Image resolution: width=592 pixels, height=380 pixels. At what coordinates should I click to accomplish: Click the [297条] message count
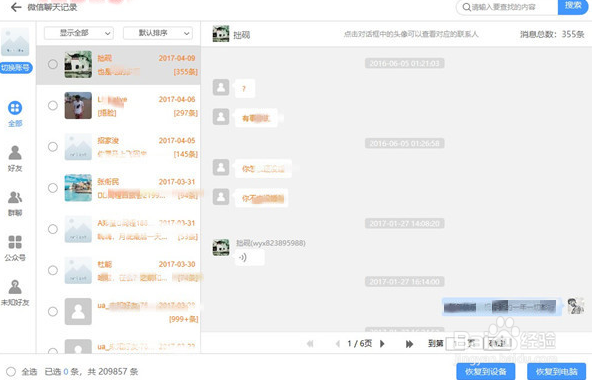[185, 113]
